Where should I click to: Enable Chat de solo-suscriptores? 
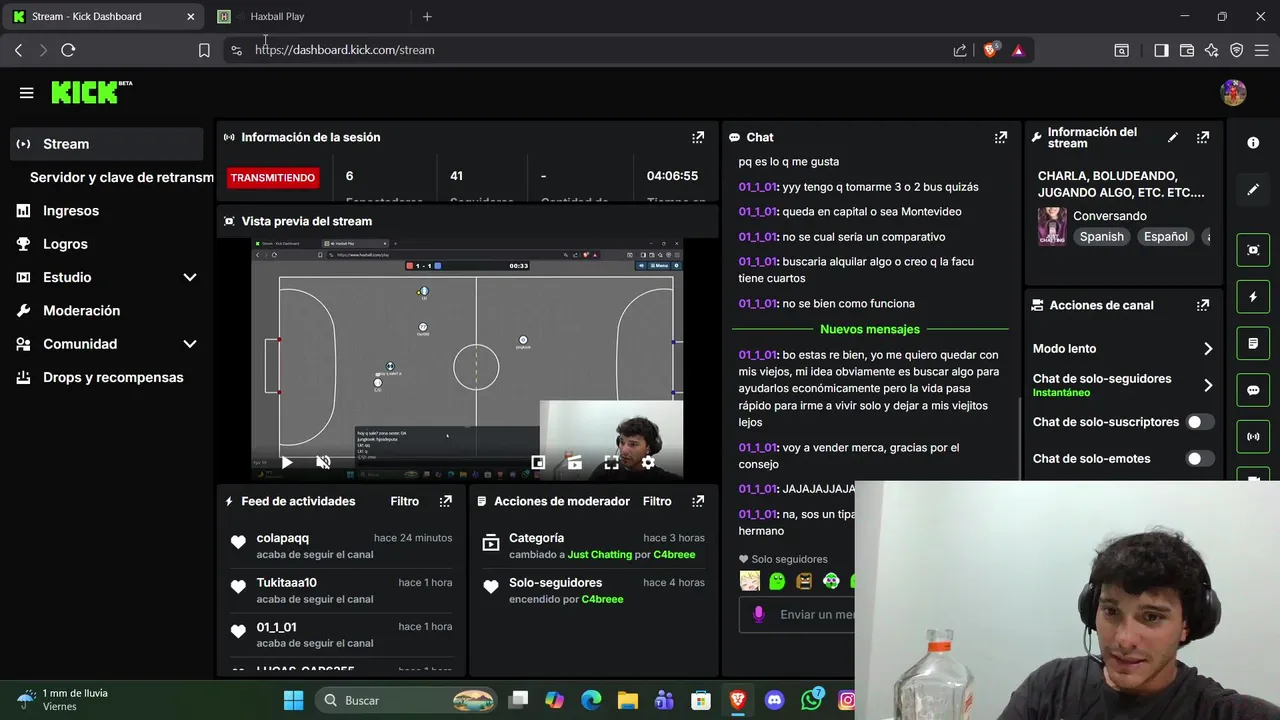(x=1199, y=422)
